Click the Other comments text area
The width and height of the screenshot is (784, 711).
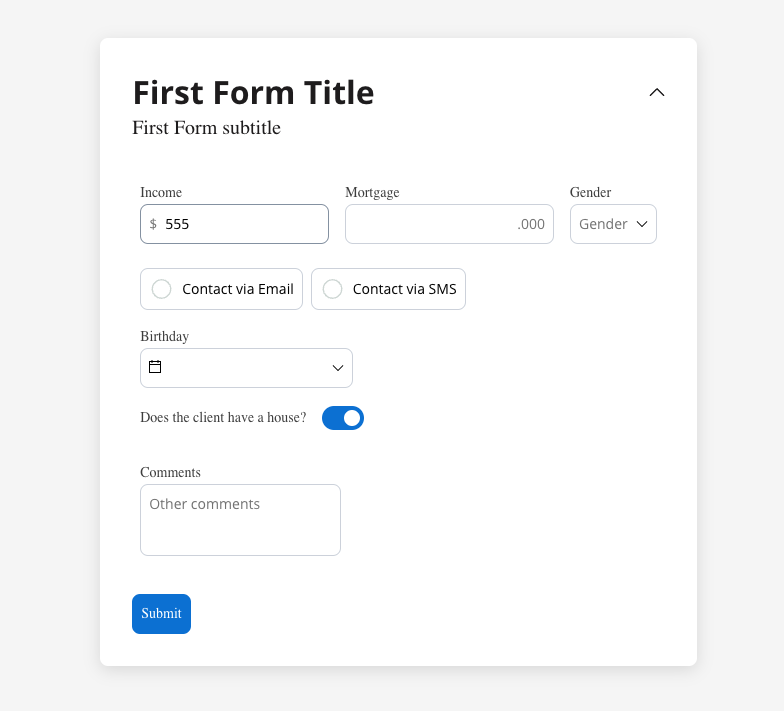coord(240,520)
